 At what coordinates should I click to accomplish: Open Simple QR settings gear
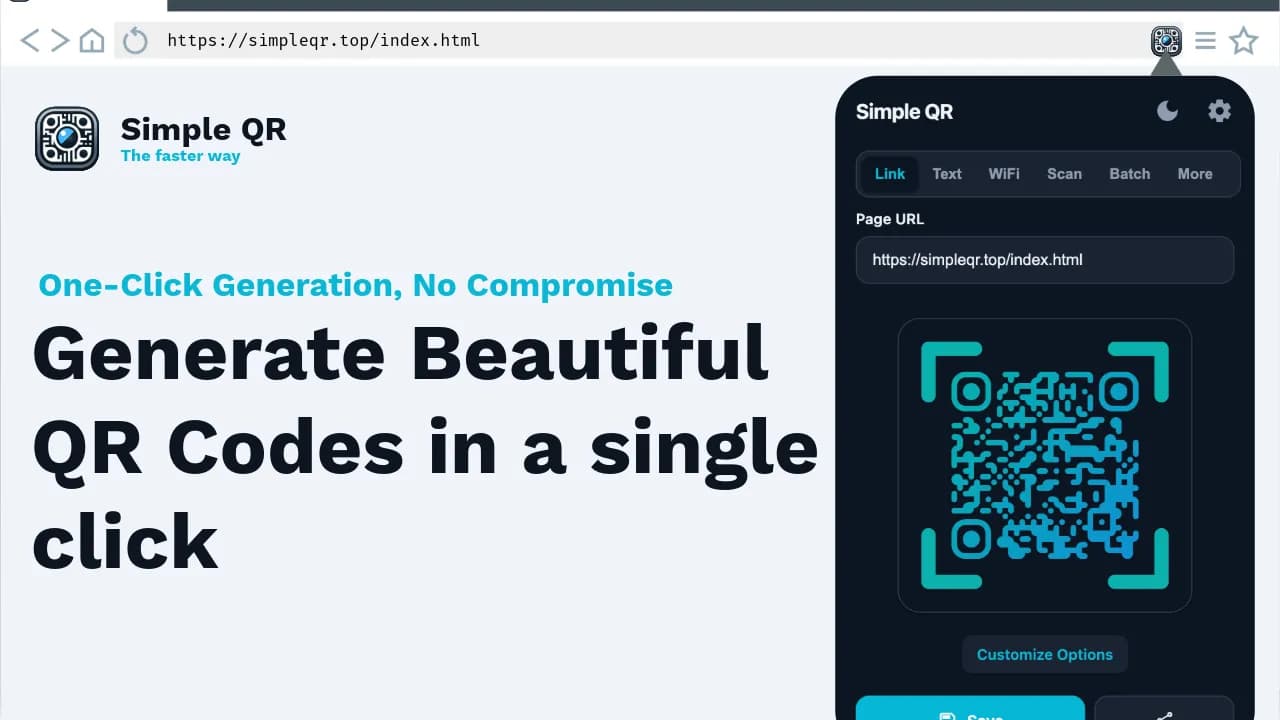(x=1219, y=111)
